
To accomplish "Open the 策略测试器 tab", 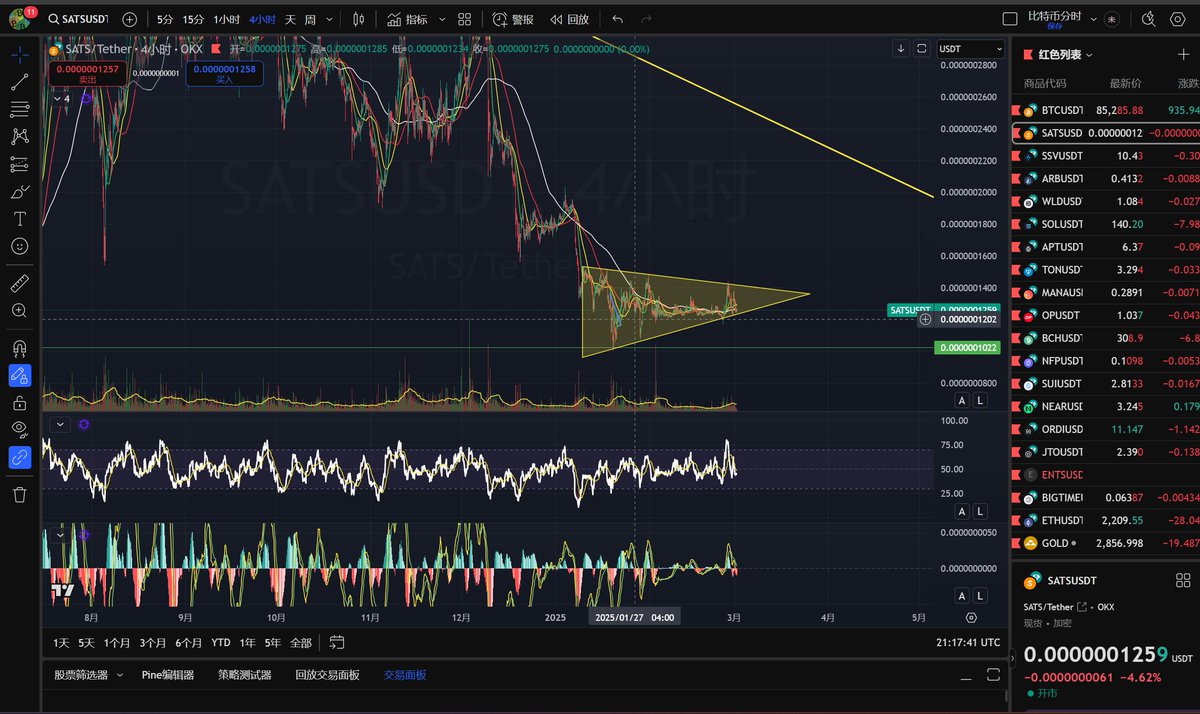I will tap(245, 675).
